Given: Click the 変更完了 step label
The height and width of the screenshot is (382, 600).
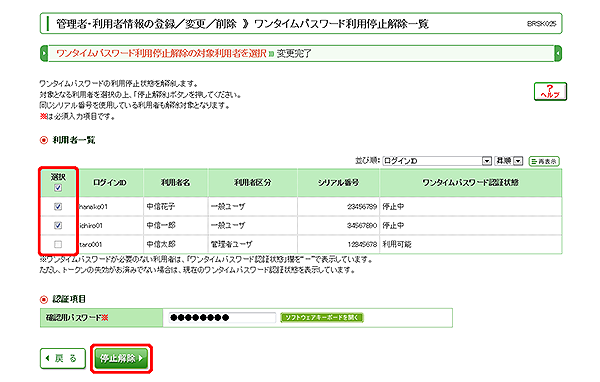Looking at the screenshot, I should tap(294, 53).
